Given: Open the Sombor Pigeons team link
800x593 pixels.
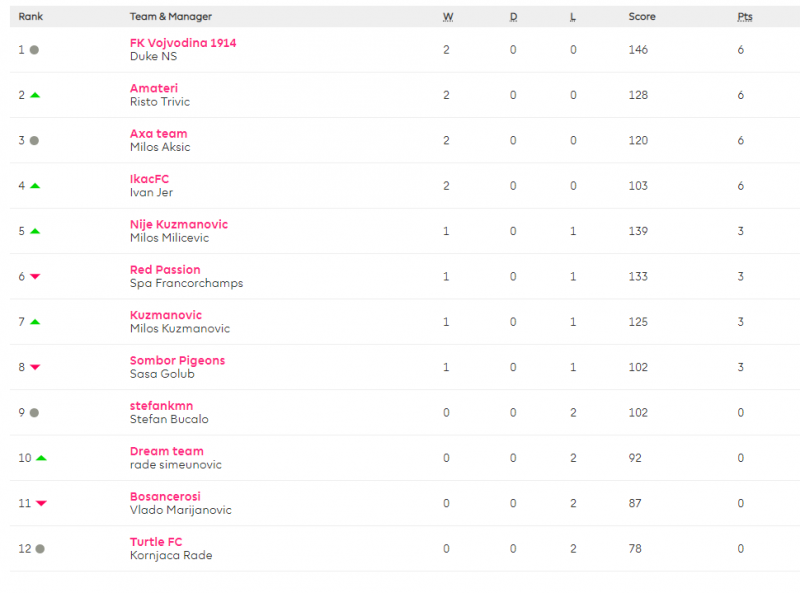Looking at the screenshot, I should [x=177, y=361].
